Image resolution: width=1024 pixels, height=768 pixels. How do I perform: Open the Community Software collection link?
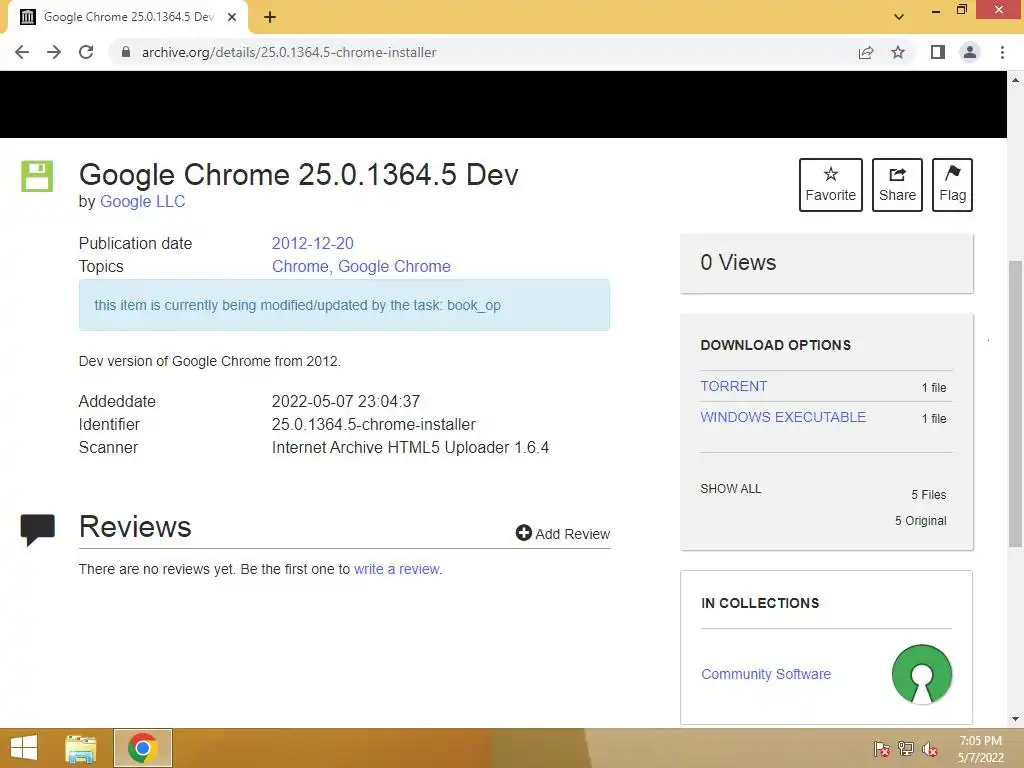click(x=766, y=674)
